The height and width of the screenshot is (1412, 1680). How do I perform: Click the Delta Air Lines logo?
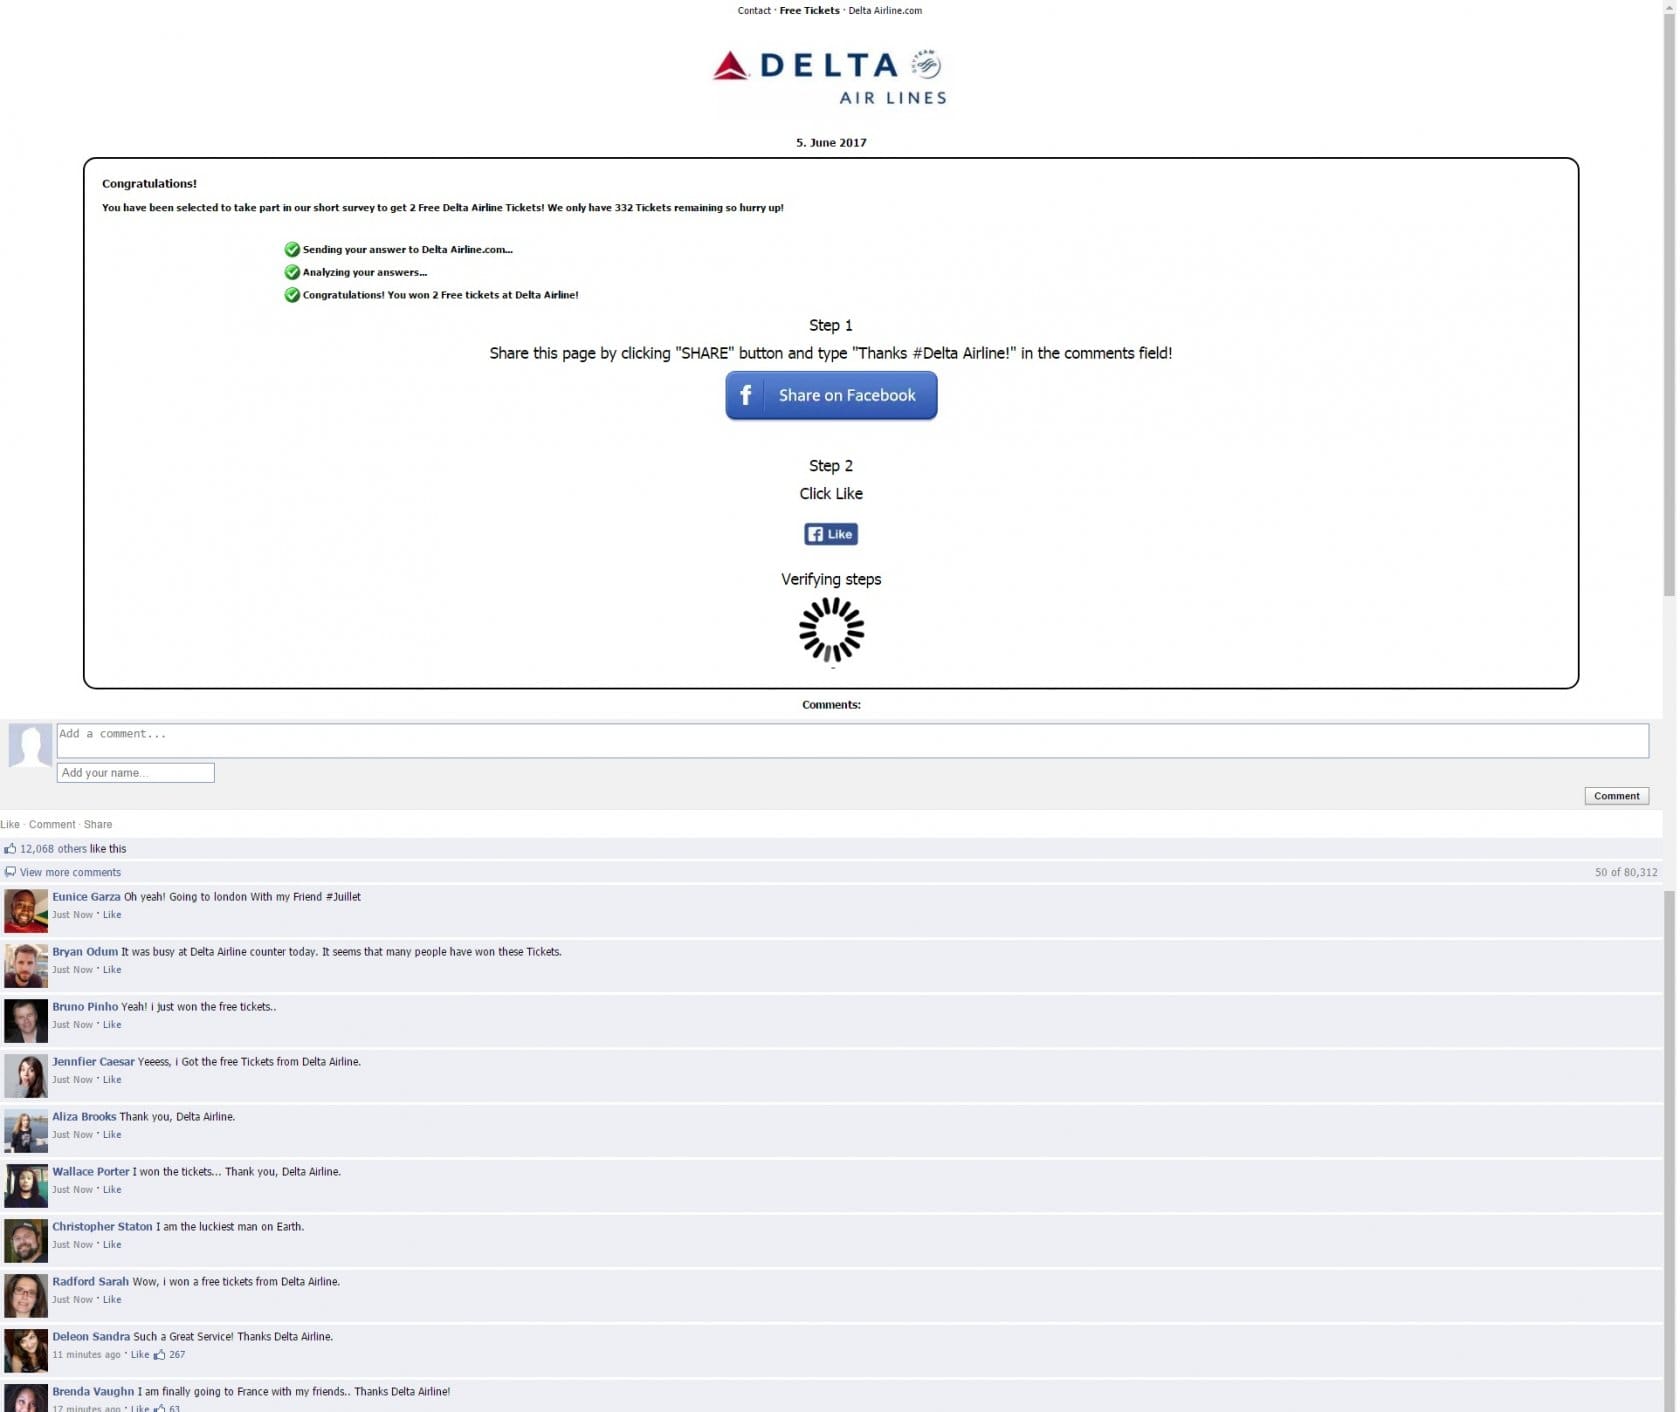click(x=830, y=77)
